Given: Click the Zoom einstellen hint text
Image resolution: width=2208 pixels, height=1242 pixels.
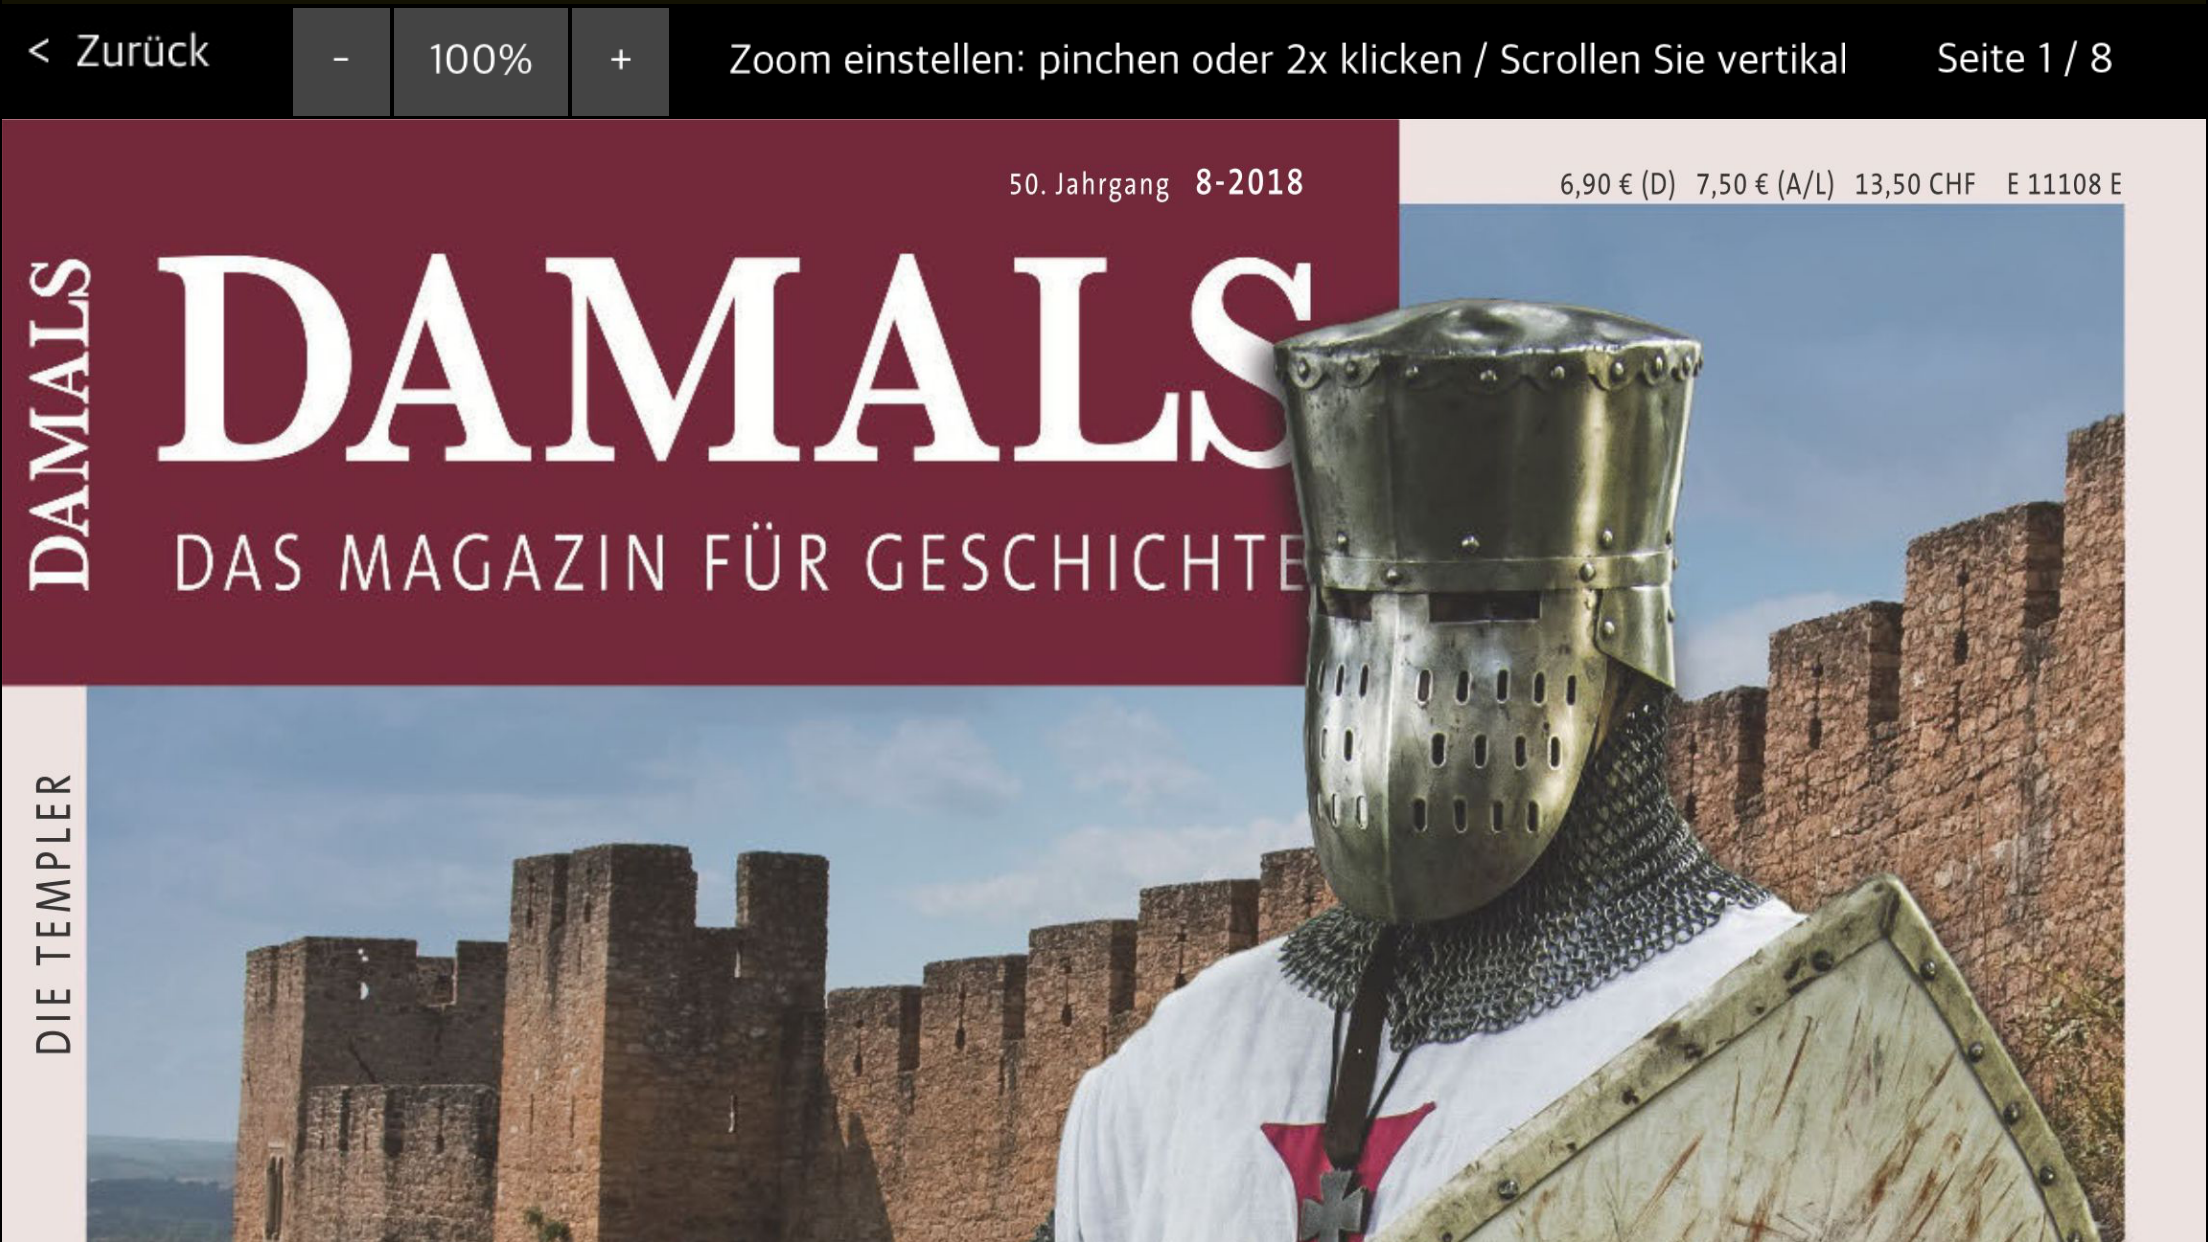Looking at the screenshot, I should pos(1287,60).
